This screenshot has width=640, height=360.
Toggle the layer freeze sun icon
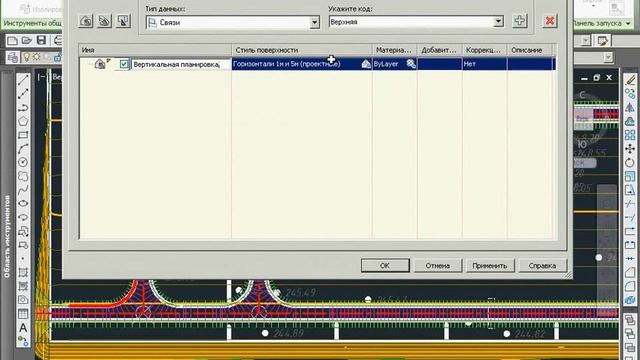(37, 58)
